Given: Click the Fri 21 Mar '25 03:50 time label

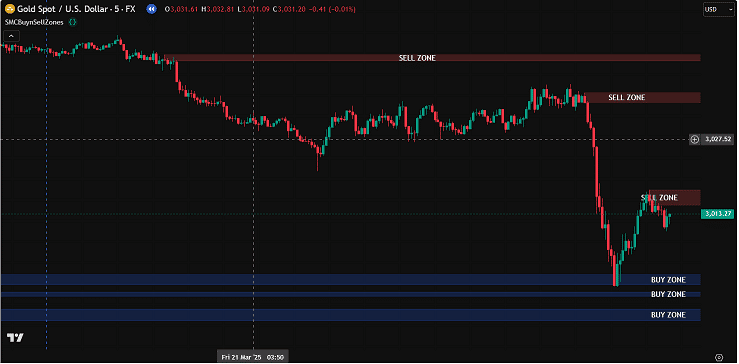Looking at the screenshot, I should pos(253,357).
